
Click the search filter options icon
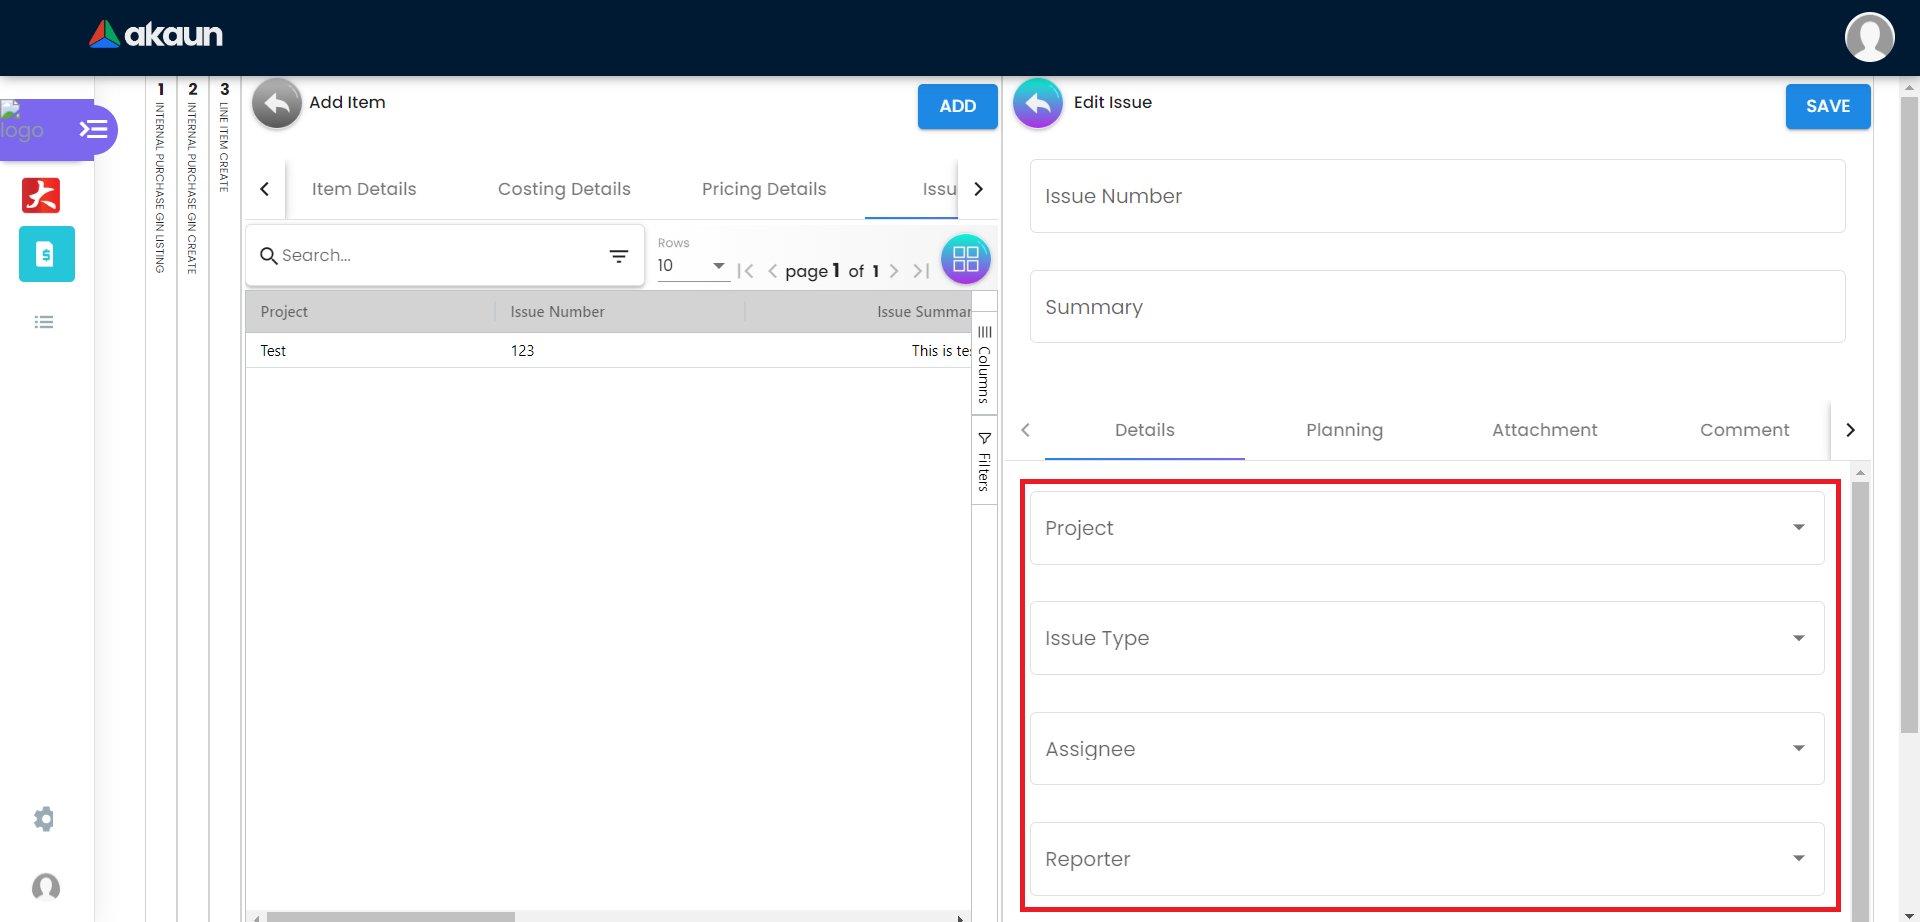point(619,256)
